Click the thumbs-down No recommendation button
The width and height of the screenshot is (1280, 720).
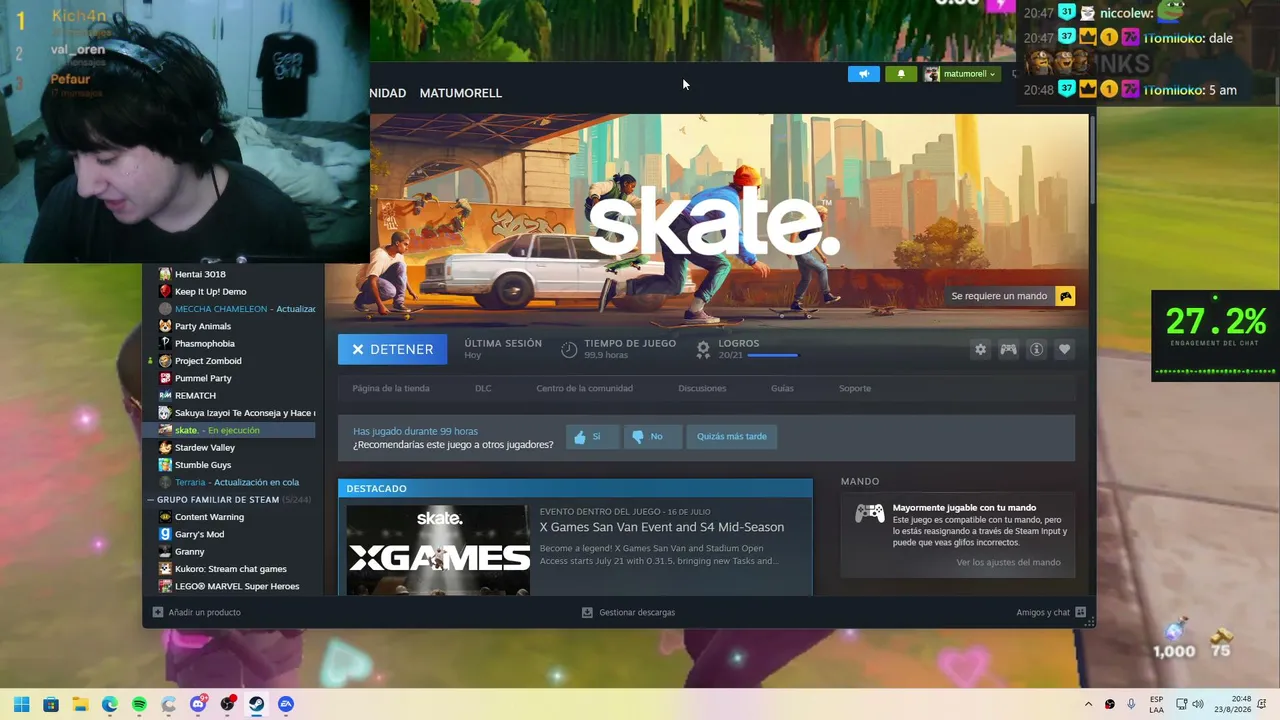[652, 436]
